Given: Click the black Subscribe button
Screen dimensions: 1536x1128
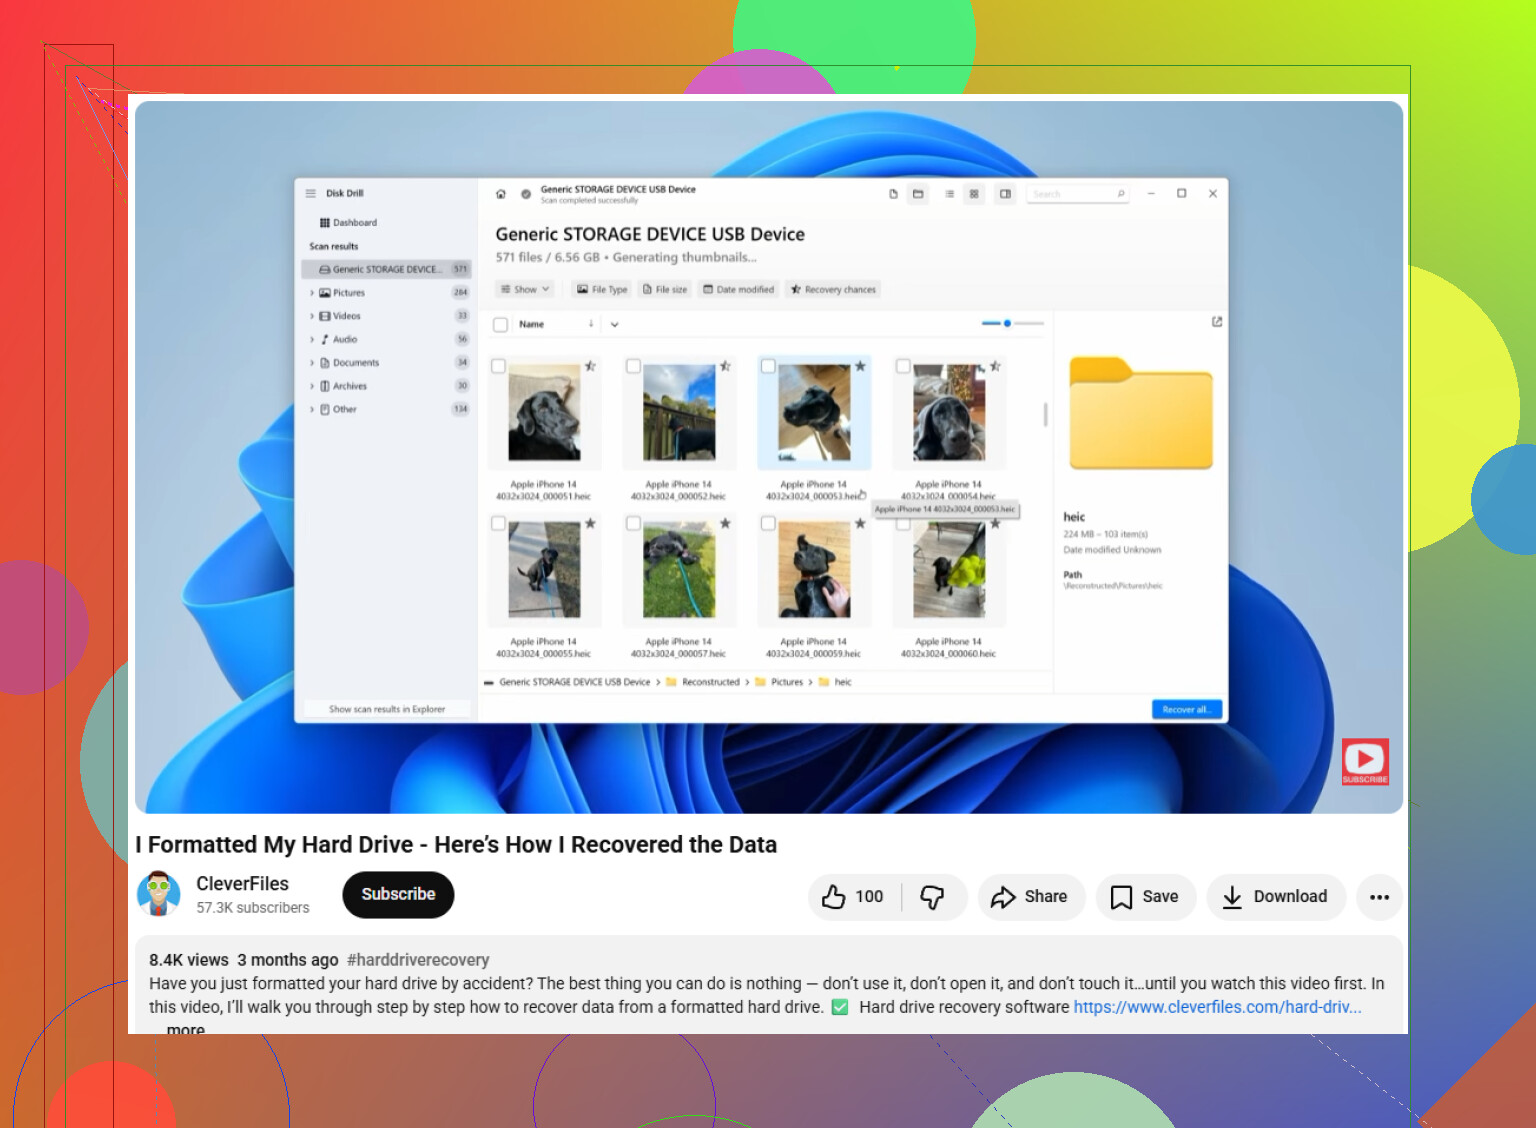Looking at the screenshot, I should 398,895.
